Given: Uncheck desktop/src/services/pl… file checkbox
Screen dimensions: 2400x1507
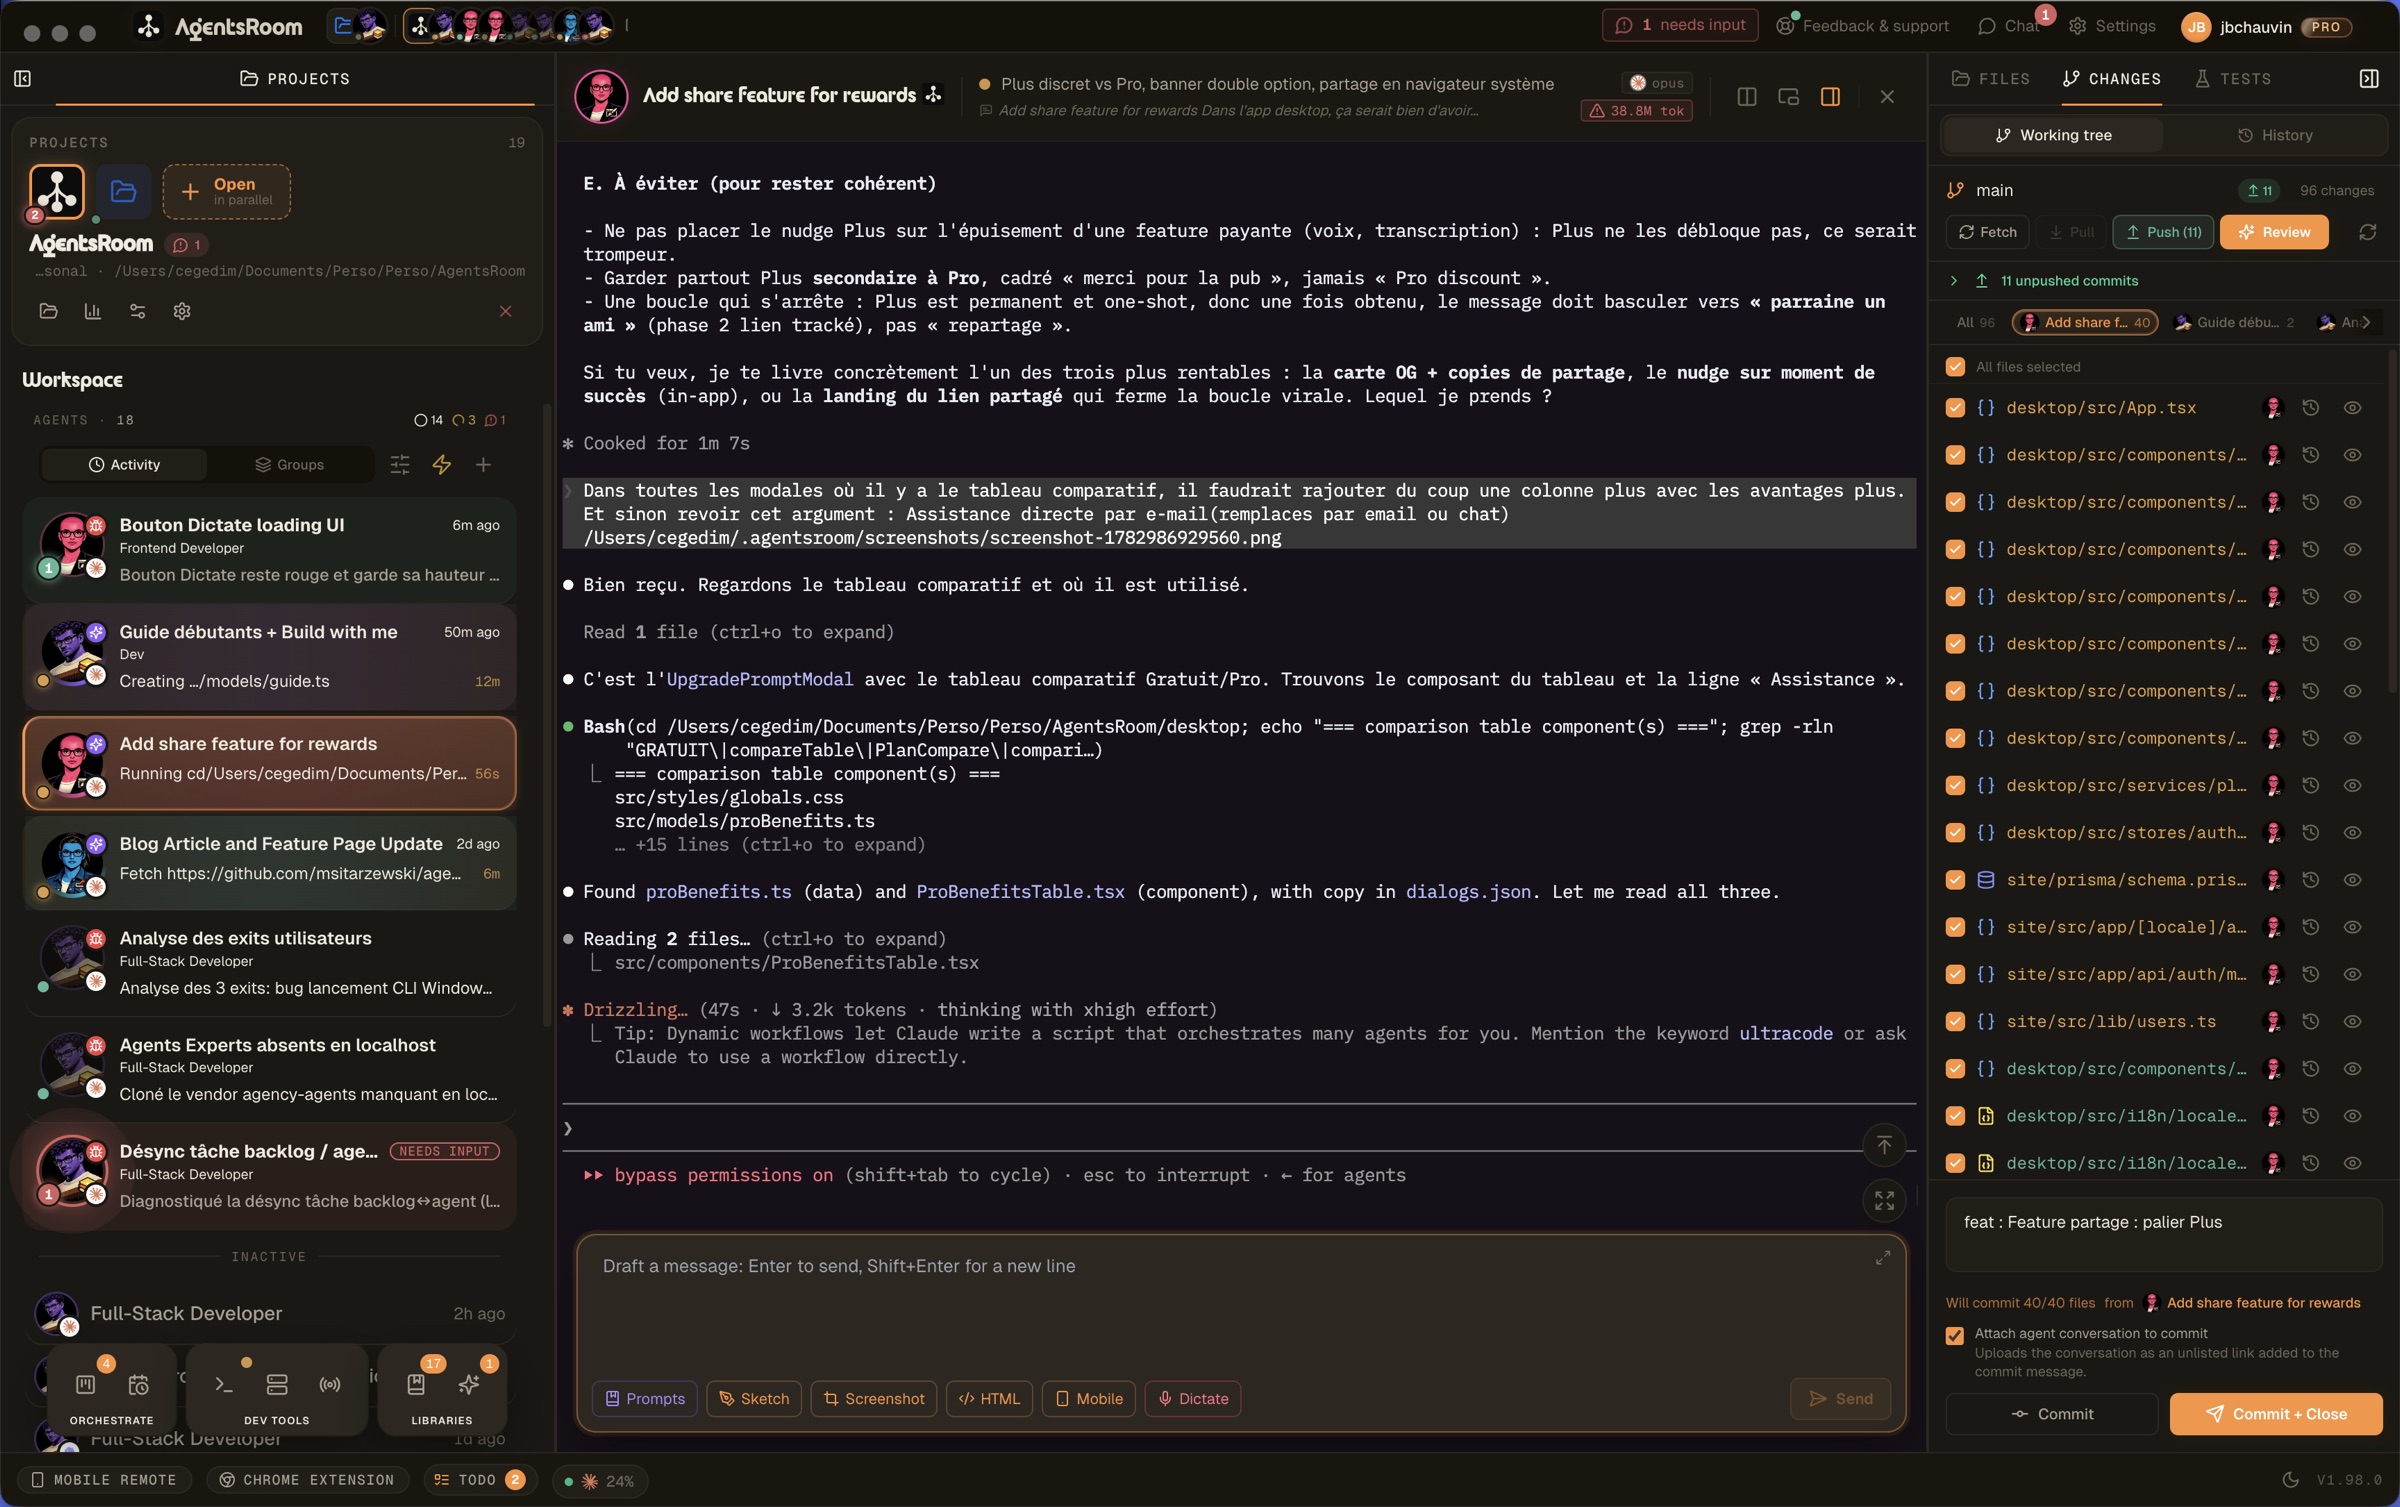Looking at the screenshot, I should [1955, 786].
